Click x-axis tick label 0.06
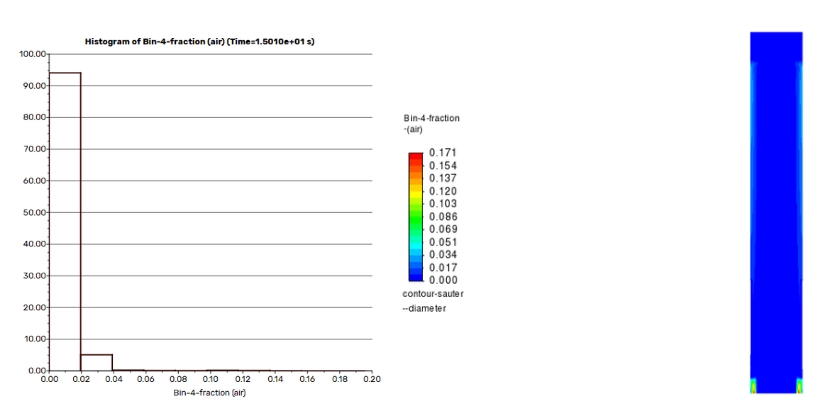The image size is (827, 418). [x=146, y=379]
